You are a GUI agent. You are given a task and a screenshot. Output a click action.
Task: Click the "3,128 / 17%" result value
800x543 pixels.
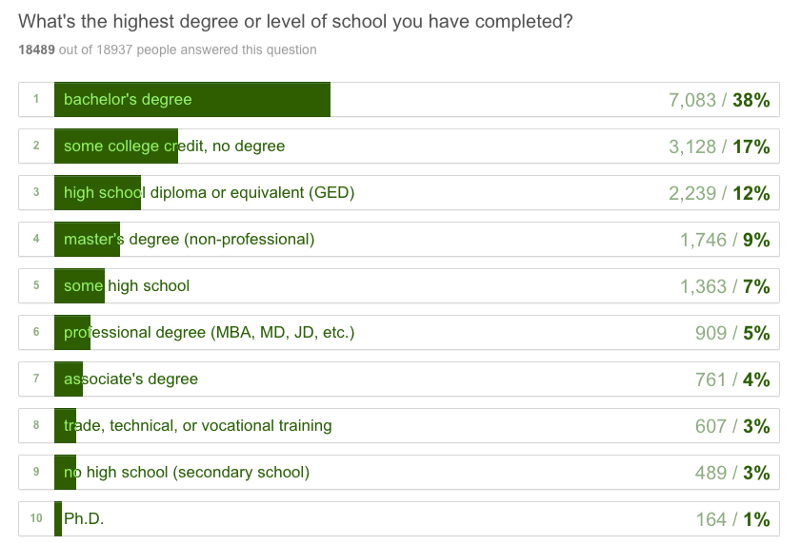(718, 147)
